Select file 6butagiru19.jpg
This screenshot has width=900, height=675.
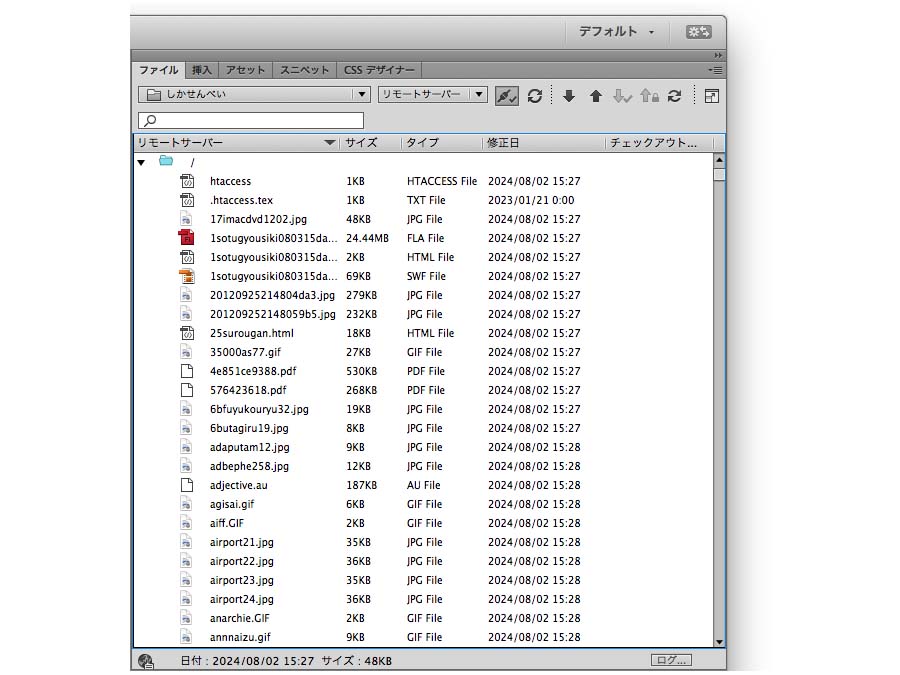[x=249, y=428]
